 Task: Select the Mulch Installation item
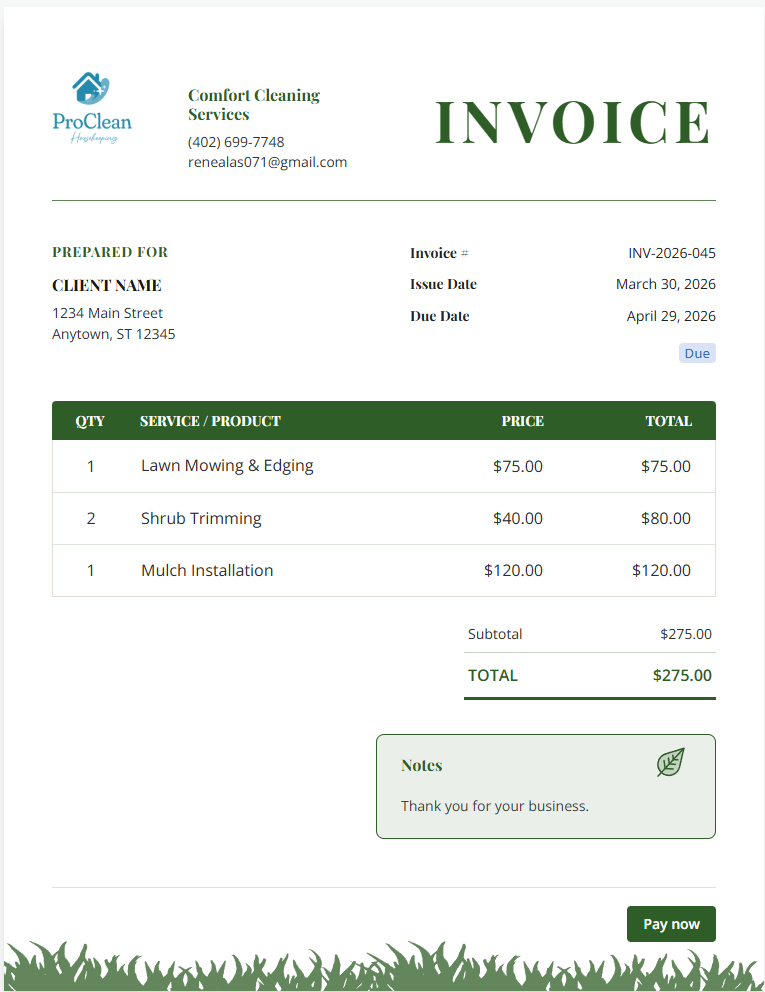click(207, 570)
